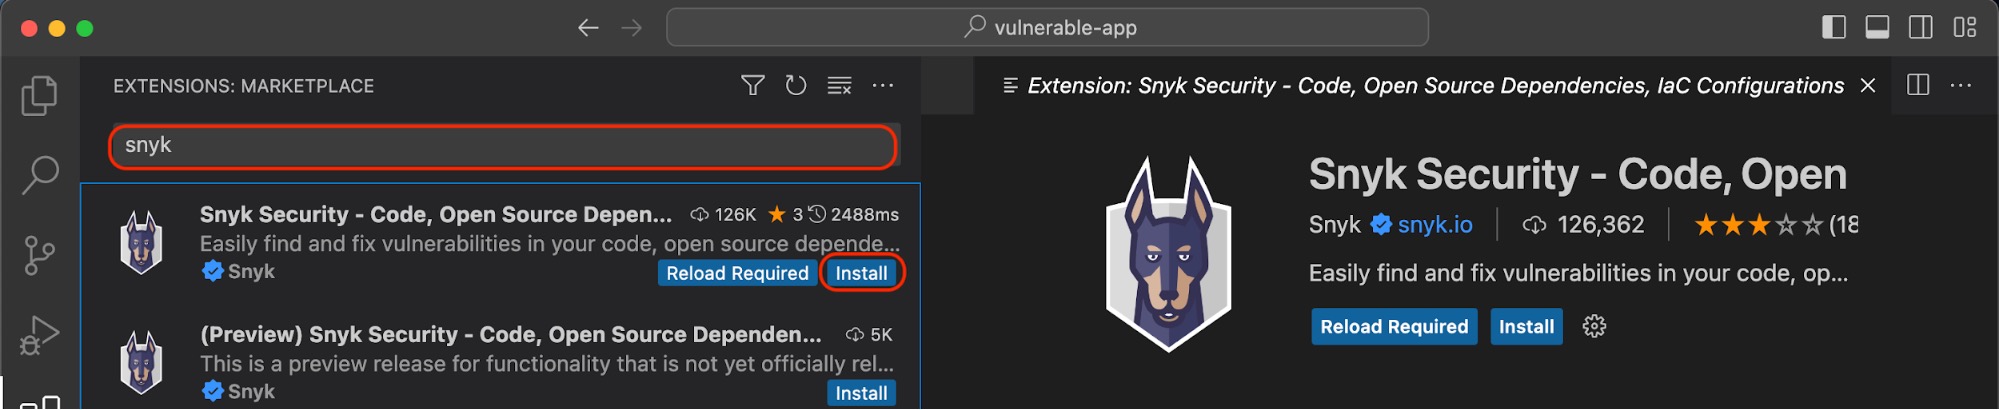Open the Search view in activity bar

(x=40, y=175)
